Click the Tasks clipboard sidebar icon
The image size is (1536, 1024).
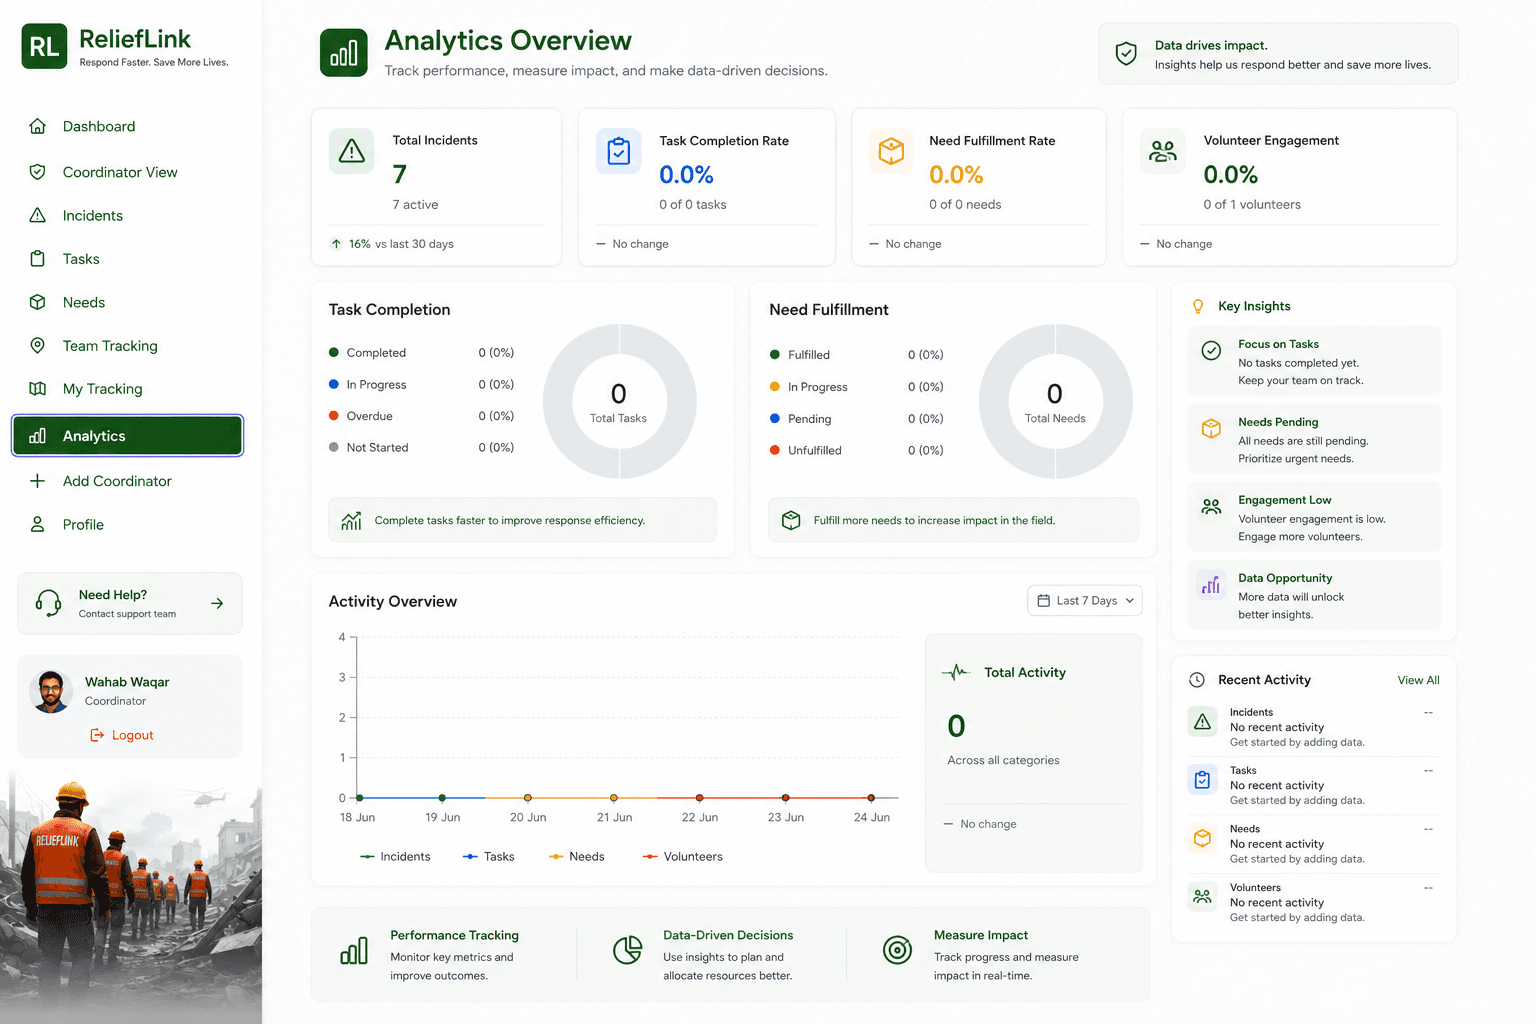[37, 259]
